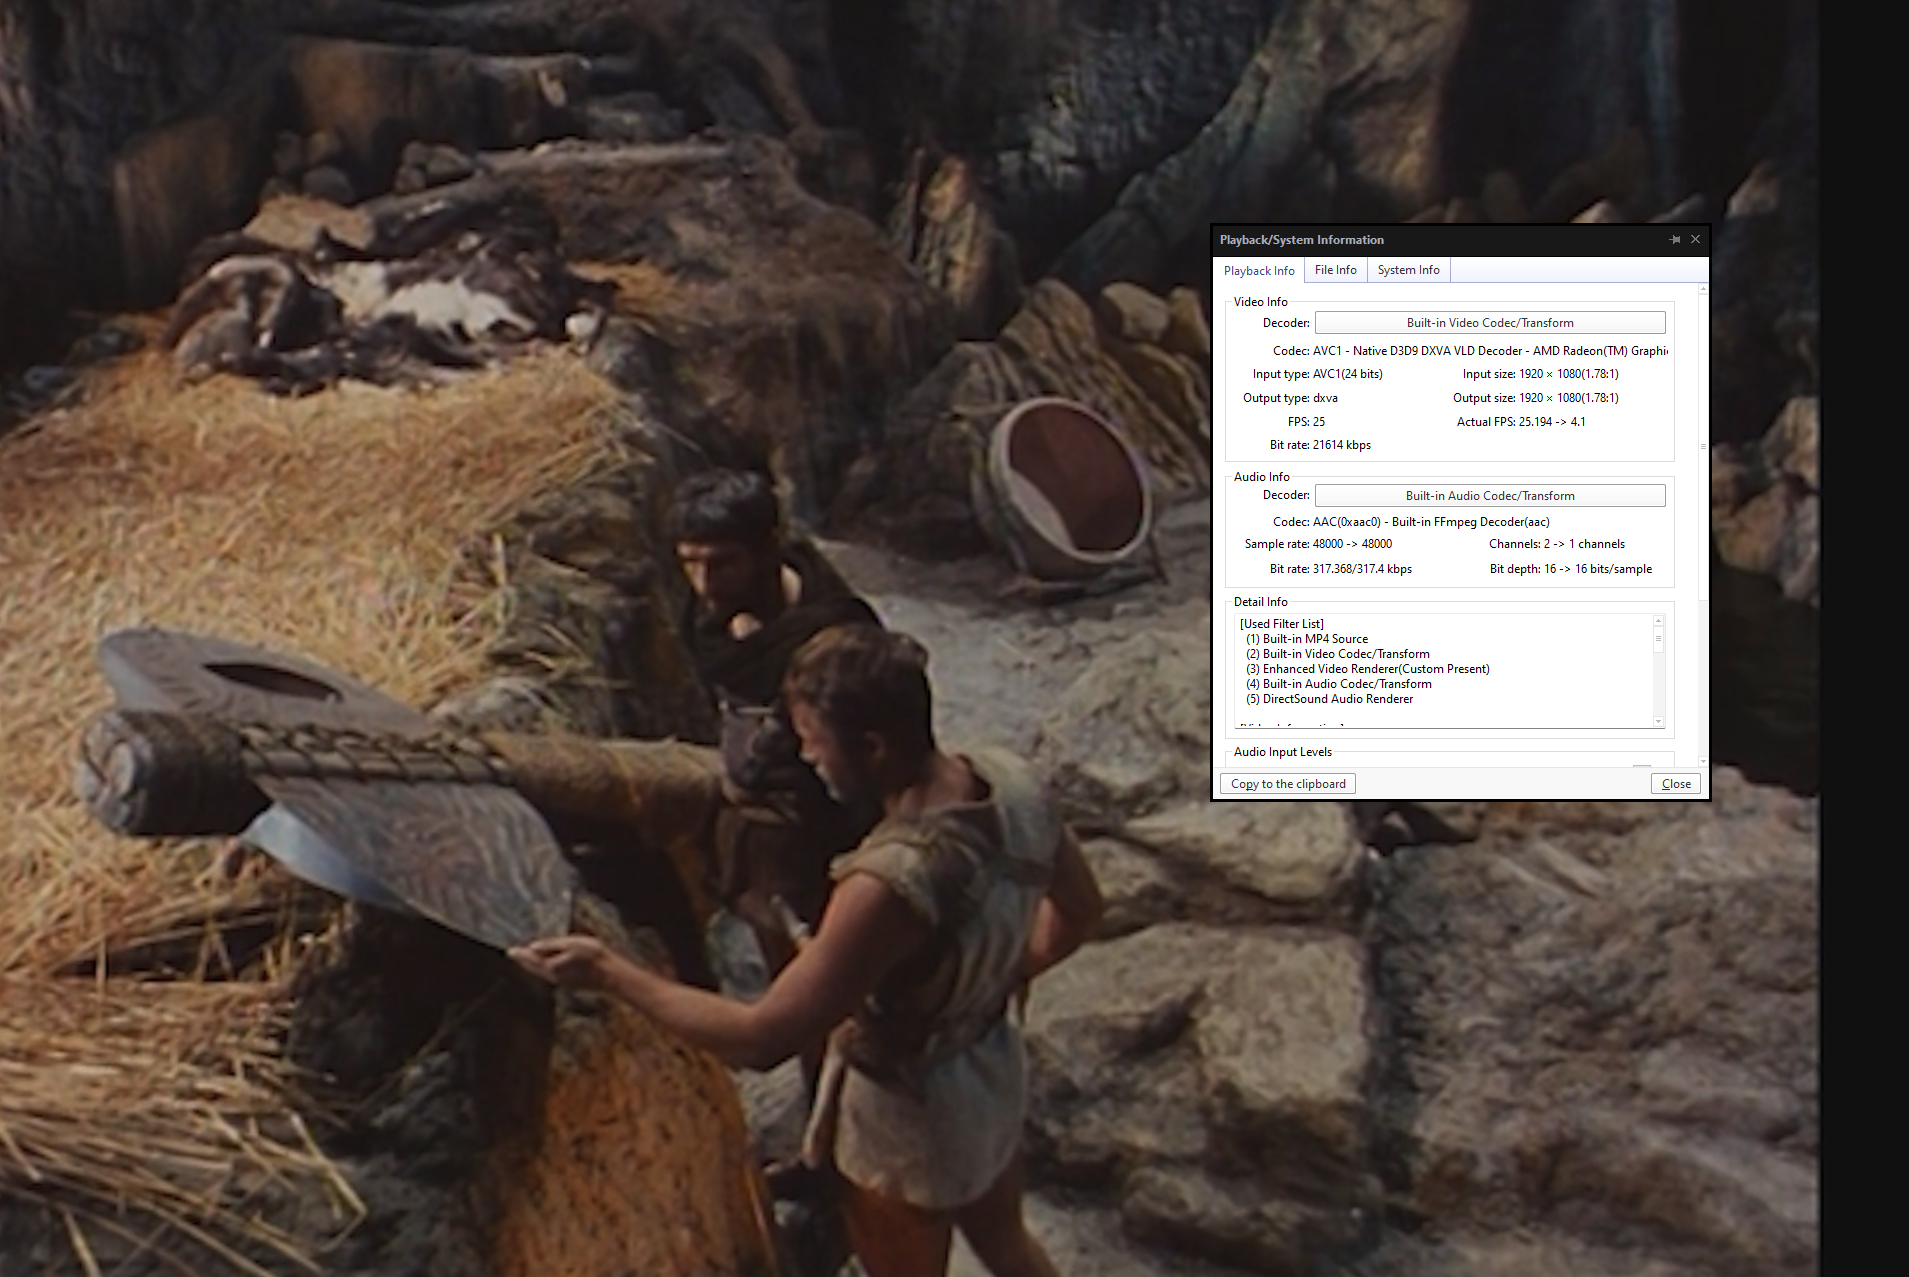Click the output type value 'dxva'
Image resolution: width=1909 pixels, height=1277 pixels.
(1325, 398)
